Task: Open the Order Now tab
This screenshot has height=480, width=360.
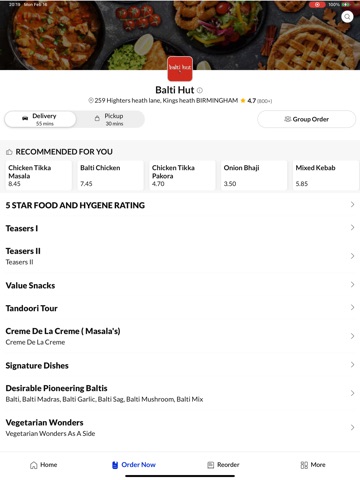Action: (x=134, y=465)
